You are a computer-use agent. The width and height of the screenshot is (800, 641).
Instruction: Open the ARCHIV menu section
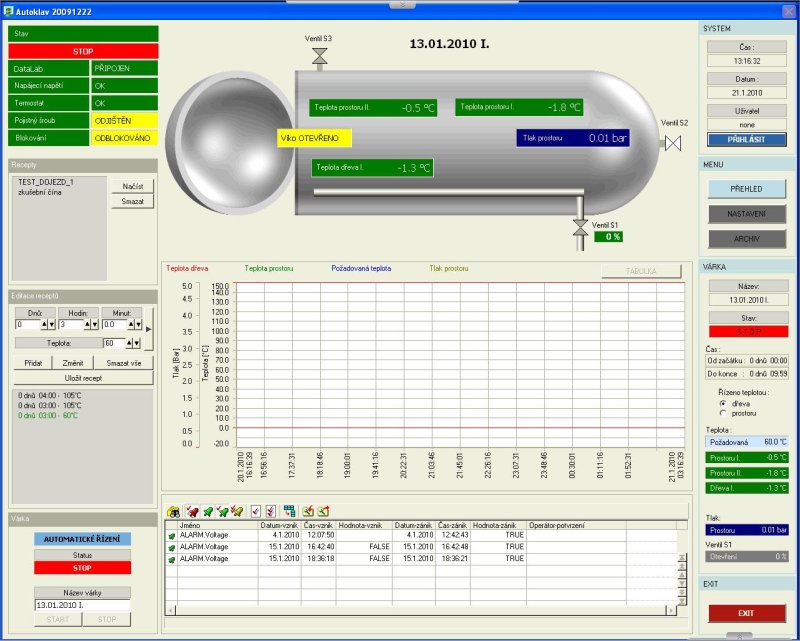click(747, 239)
